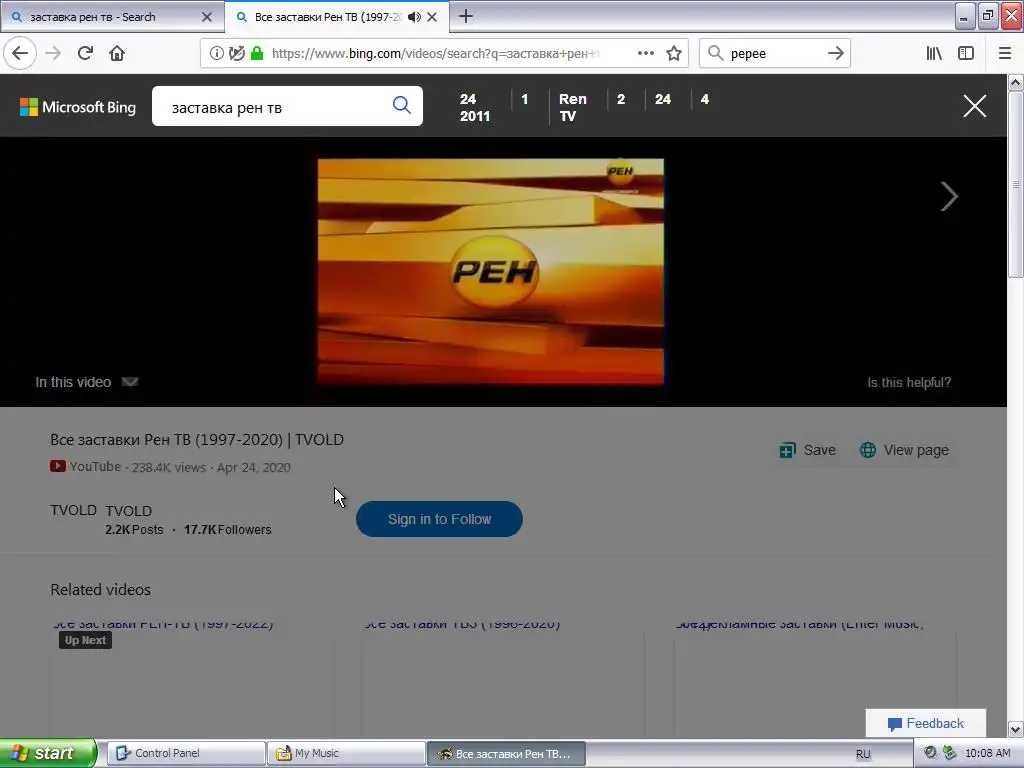Screen dimensions: 1024x768
Task: Select the '24 2011' filter chip
Action: (475, 108)
